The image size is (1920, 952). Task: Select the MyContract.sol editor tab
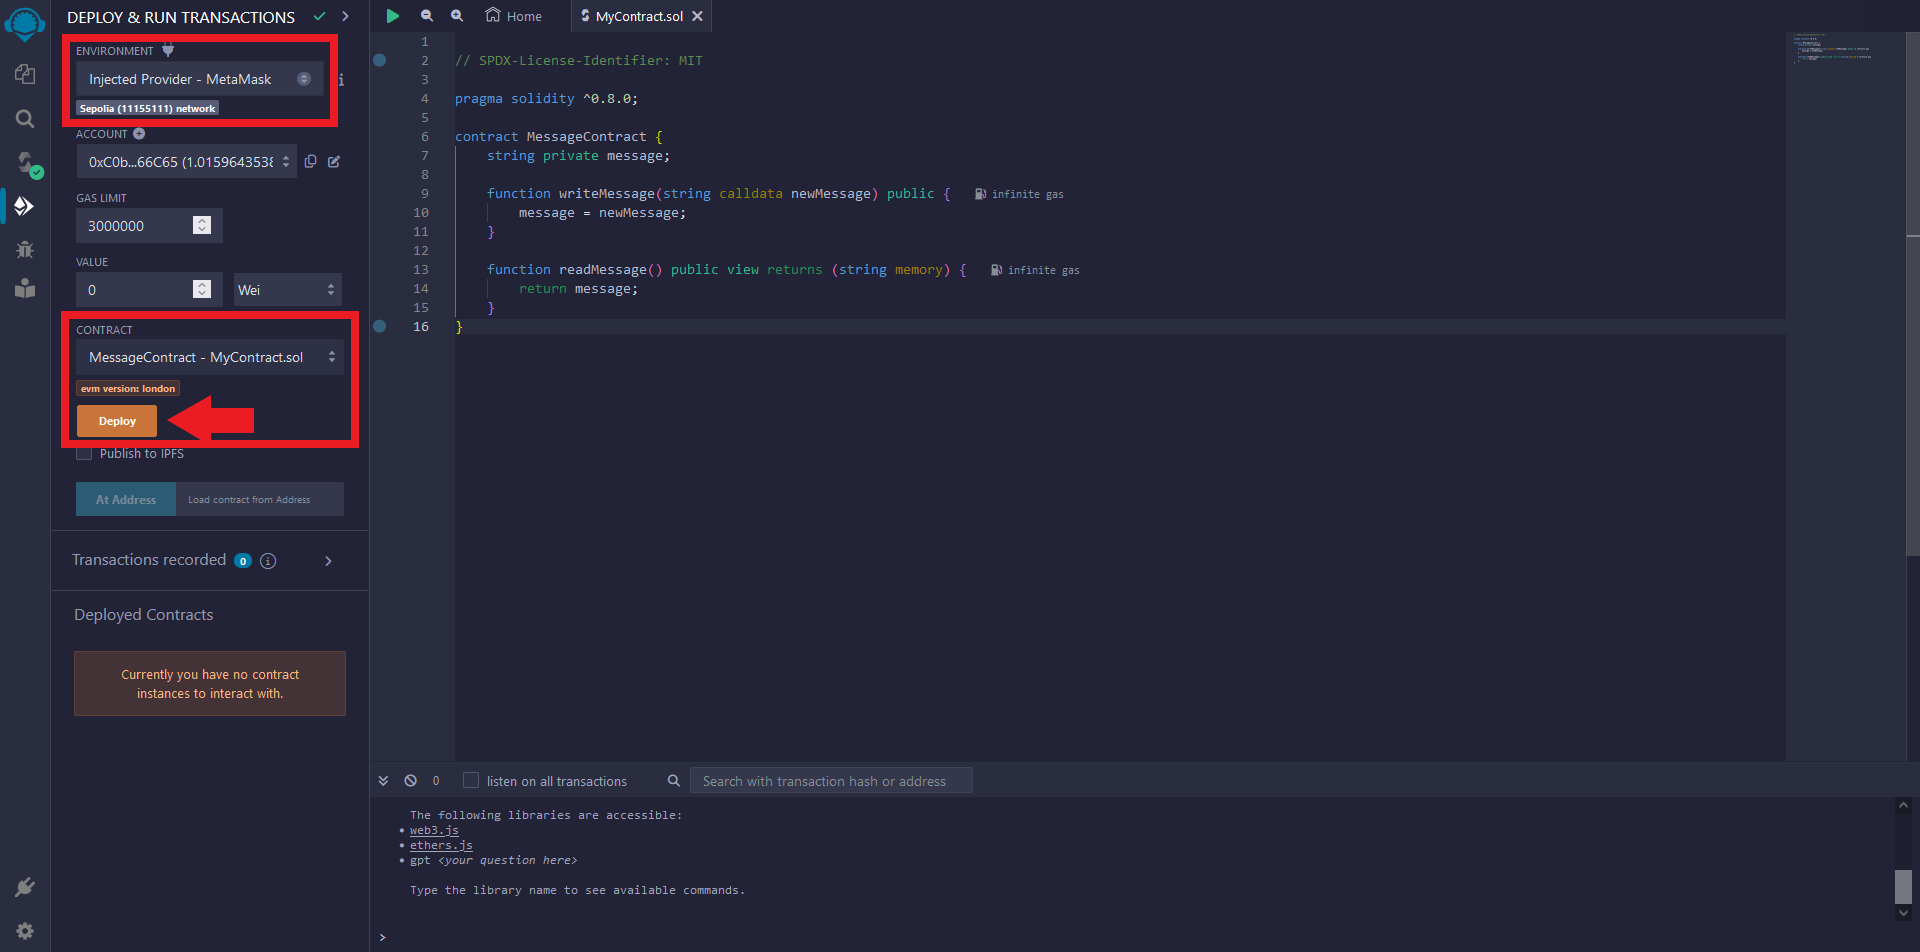[637, 16]
